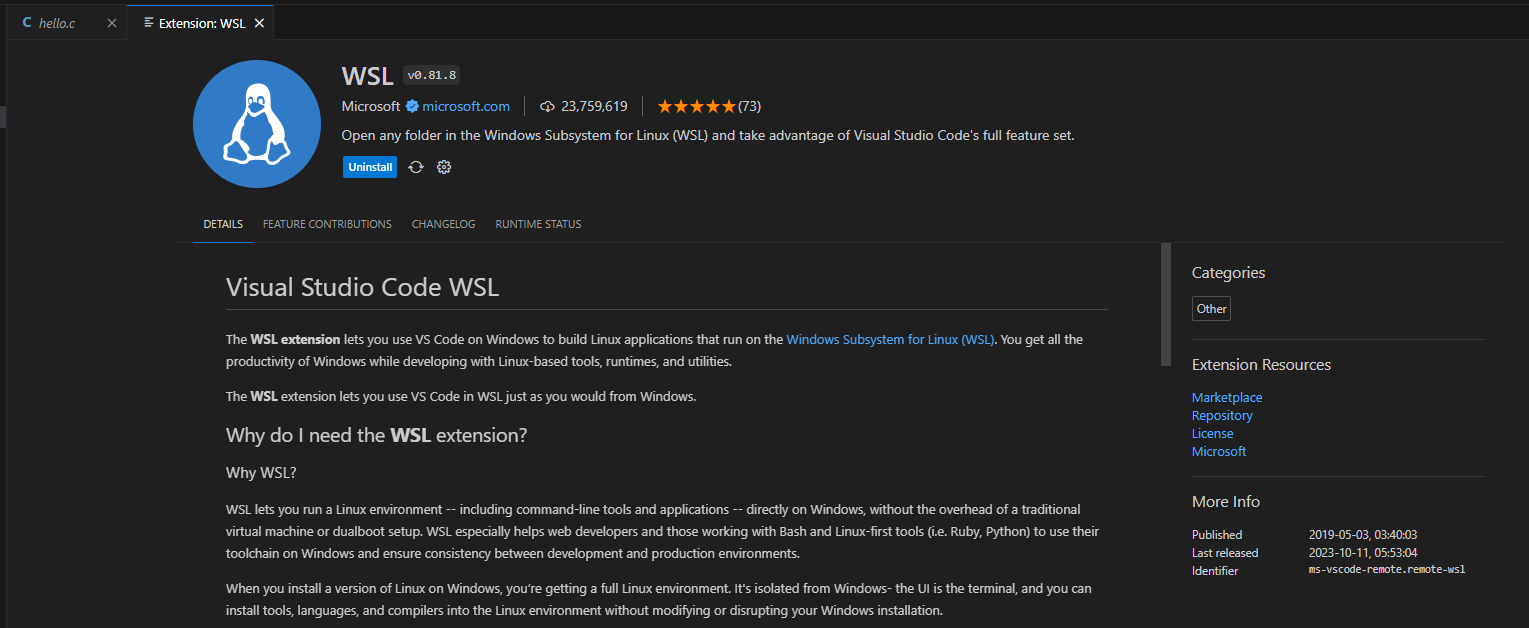
Task: Click the extension description starting 'Open any folder'
Action: [708, 135]
